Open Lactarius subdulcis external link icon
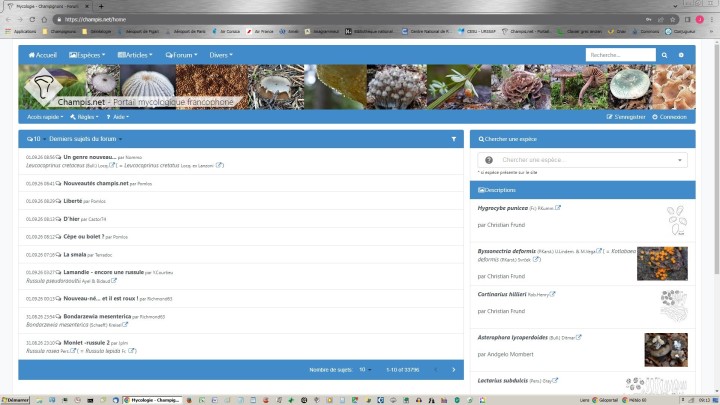The image size is (720, 405). [555, 381]
